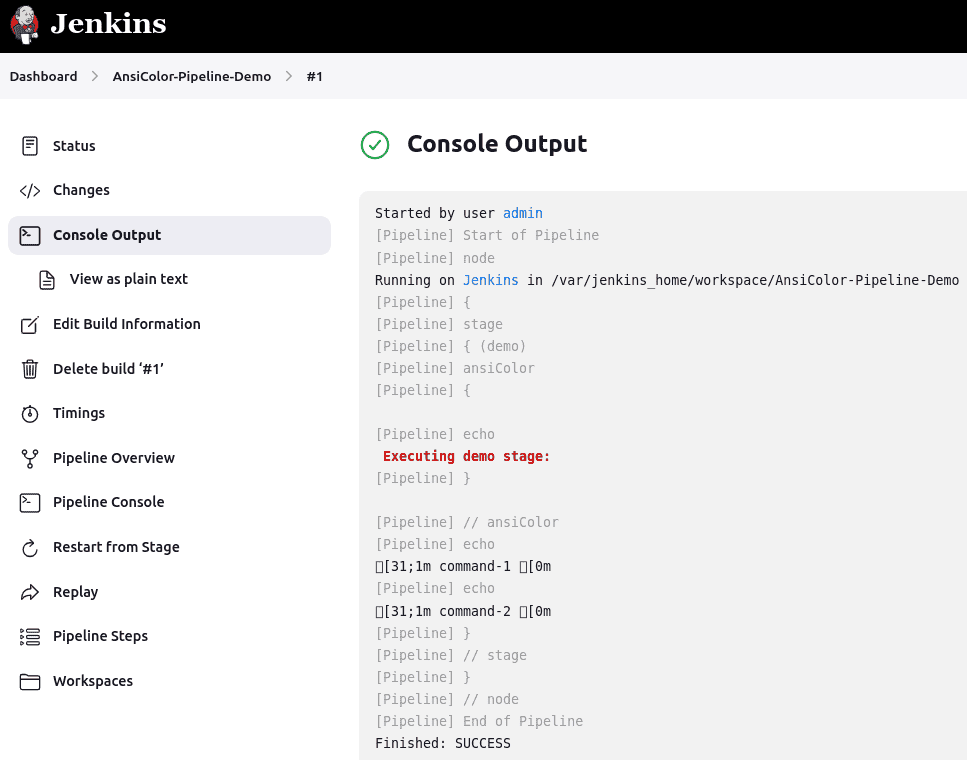The width and height of the screenshot is (967, 760).
Task: Click the Pipeline Console terminal icon
Action: pyautogui.click(x=30, y=503)
